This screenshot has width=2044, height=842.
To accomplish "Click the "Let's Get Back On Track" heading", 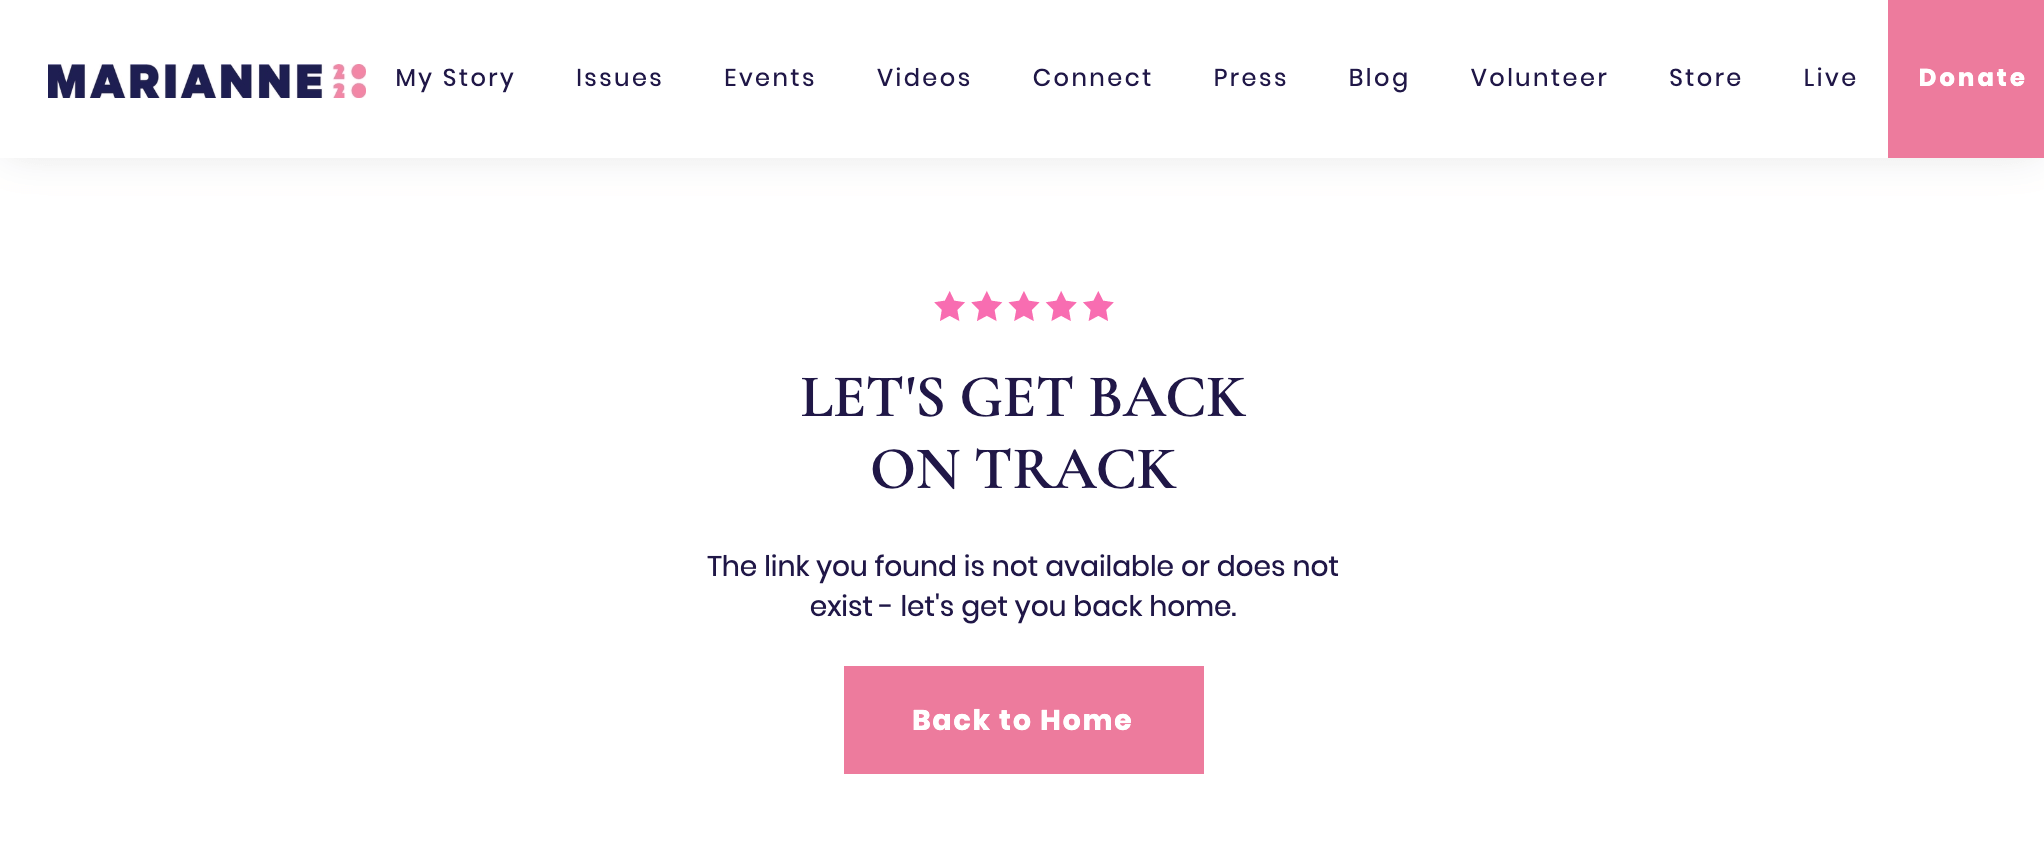I will point(1023,433).
